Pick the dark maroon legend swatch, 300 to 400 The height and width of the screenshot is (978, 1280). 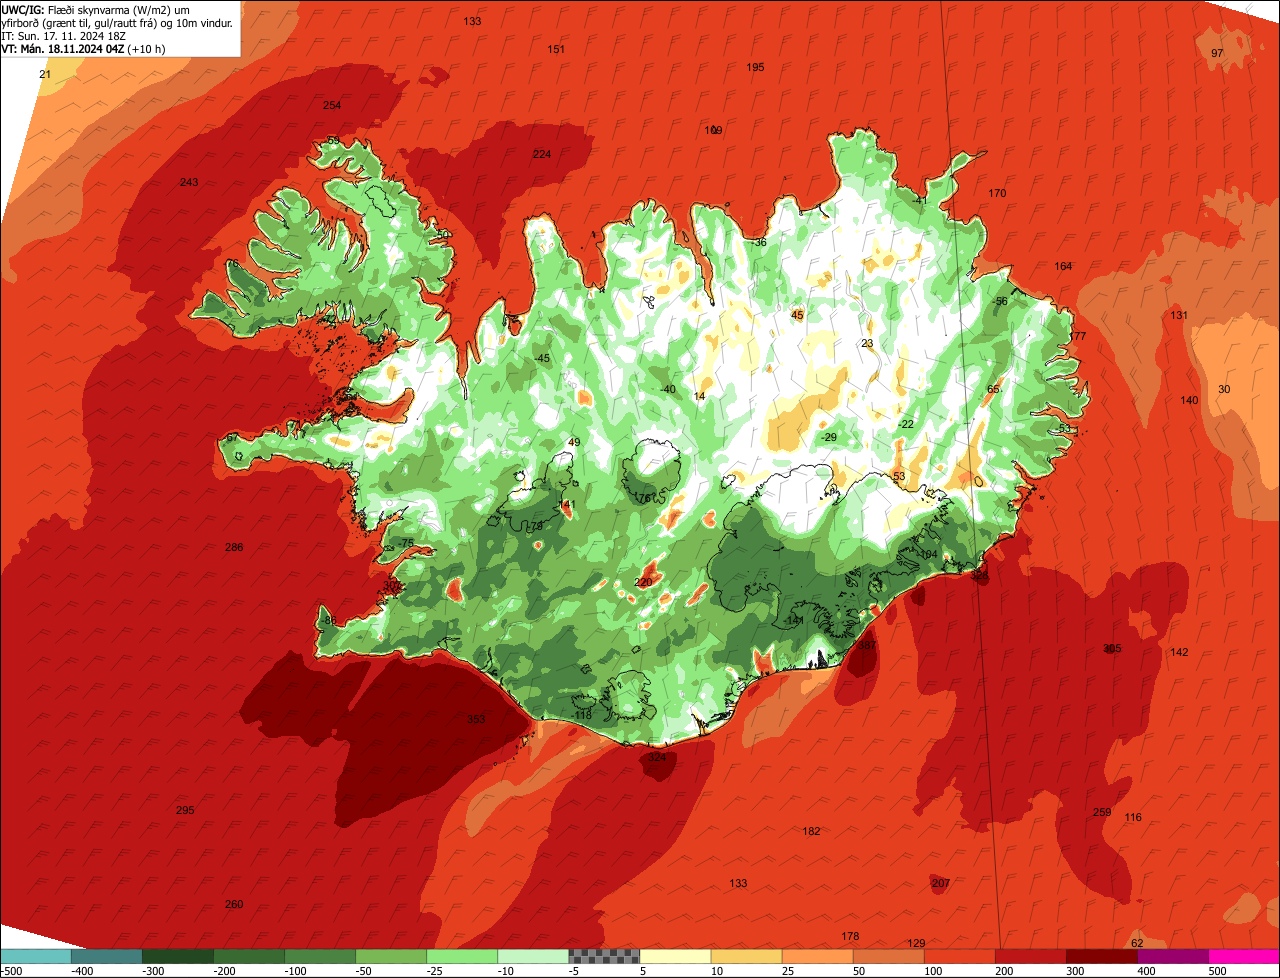(1102, 956)
